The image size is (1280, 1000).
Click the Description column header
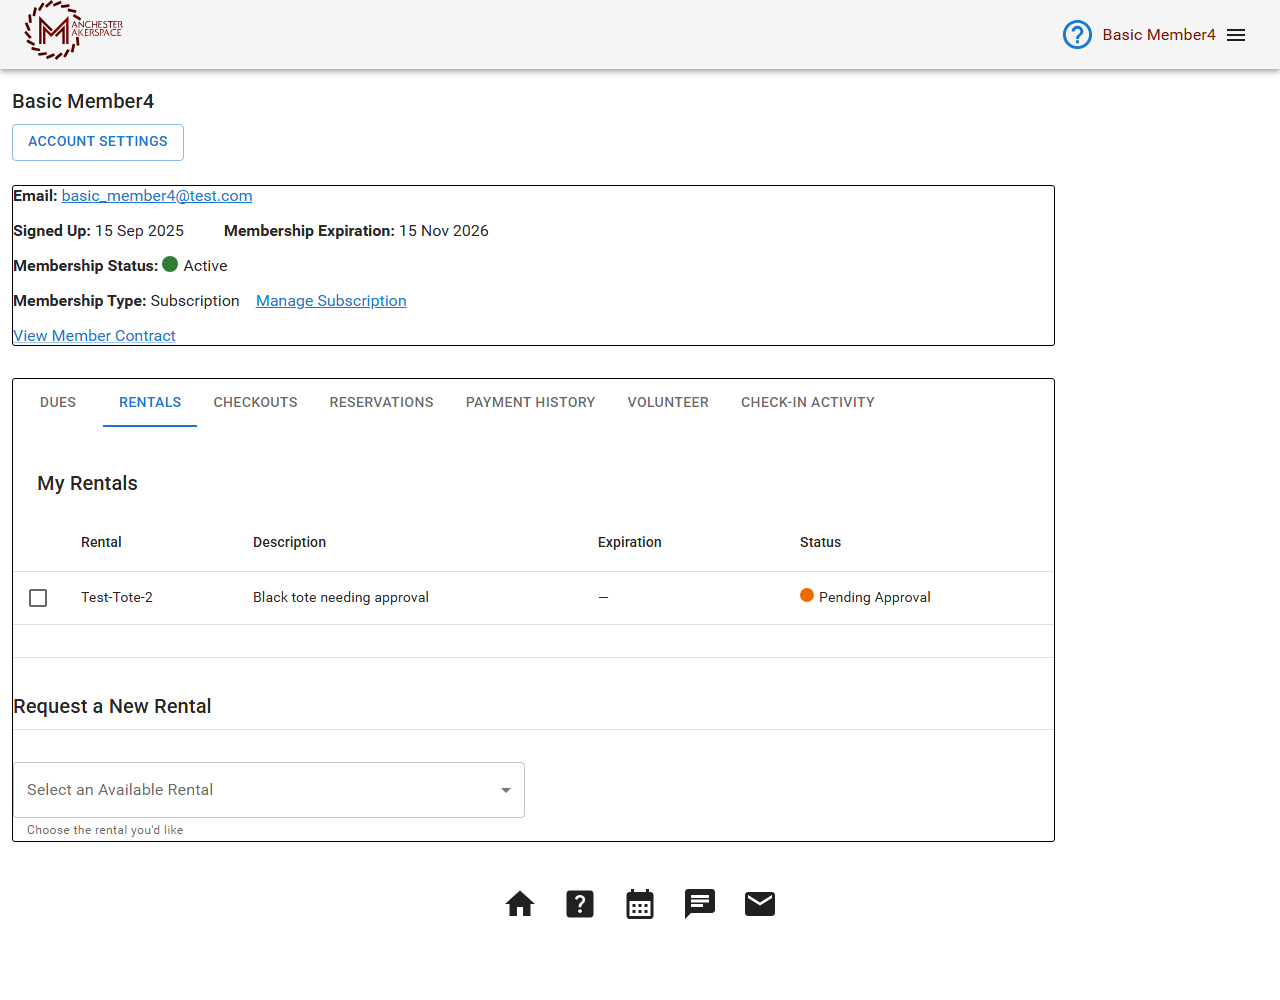point(290,543)
